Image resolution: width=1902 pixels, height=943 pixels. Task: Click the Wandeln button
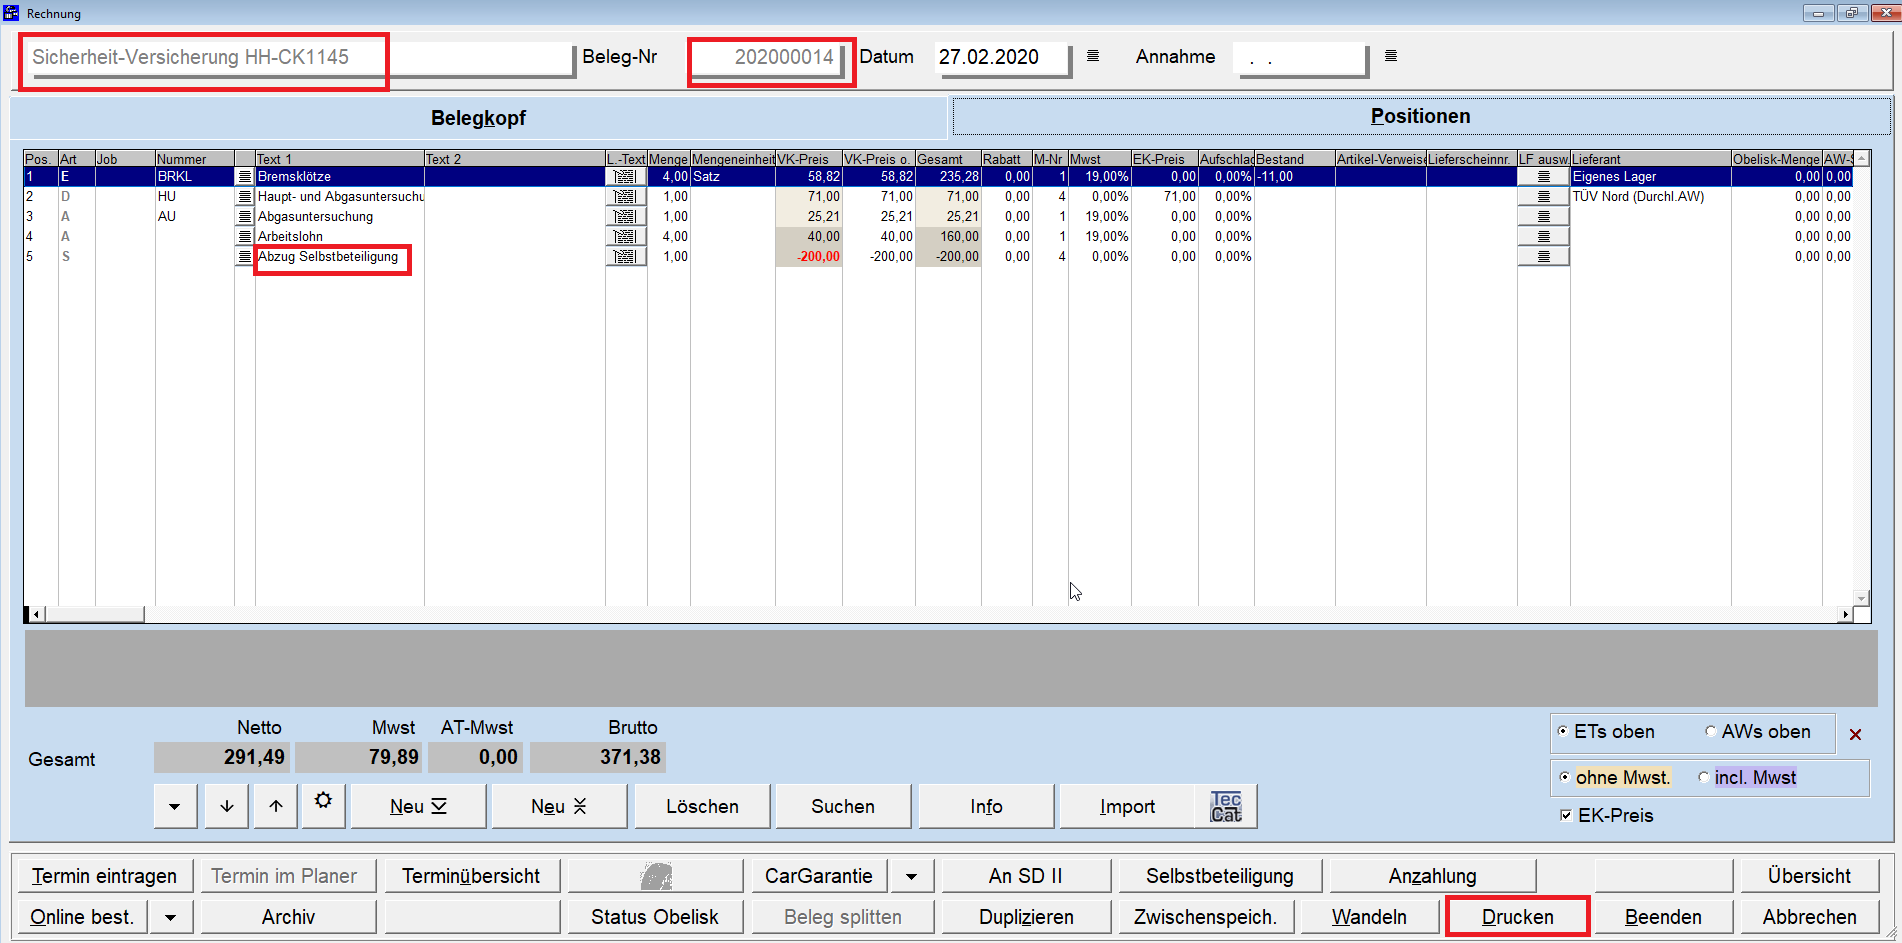tap(1369, 917)
